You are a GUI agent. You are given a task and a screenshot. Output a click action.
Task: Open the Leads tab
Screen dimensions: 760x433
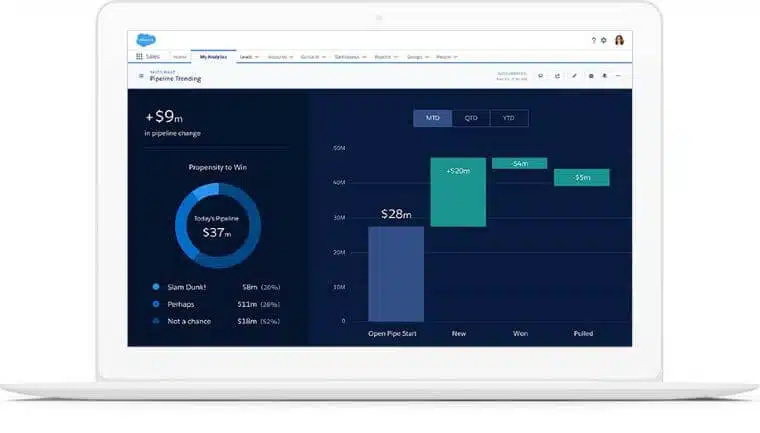(x=246, y=57)
